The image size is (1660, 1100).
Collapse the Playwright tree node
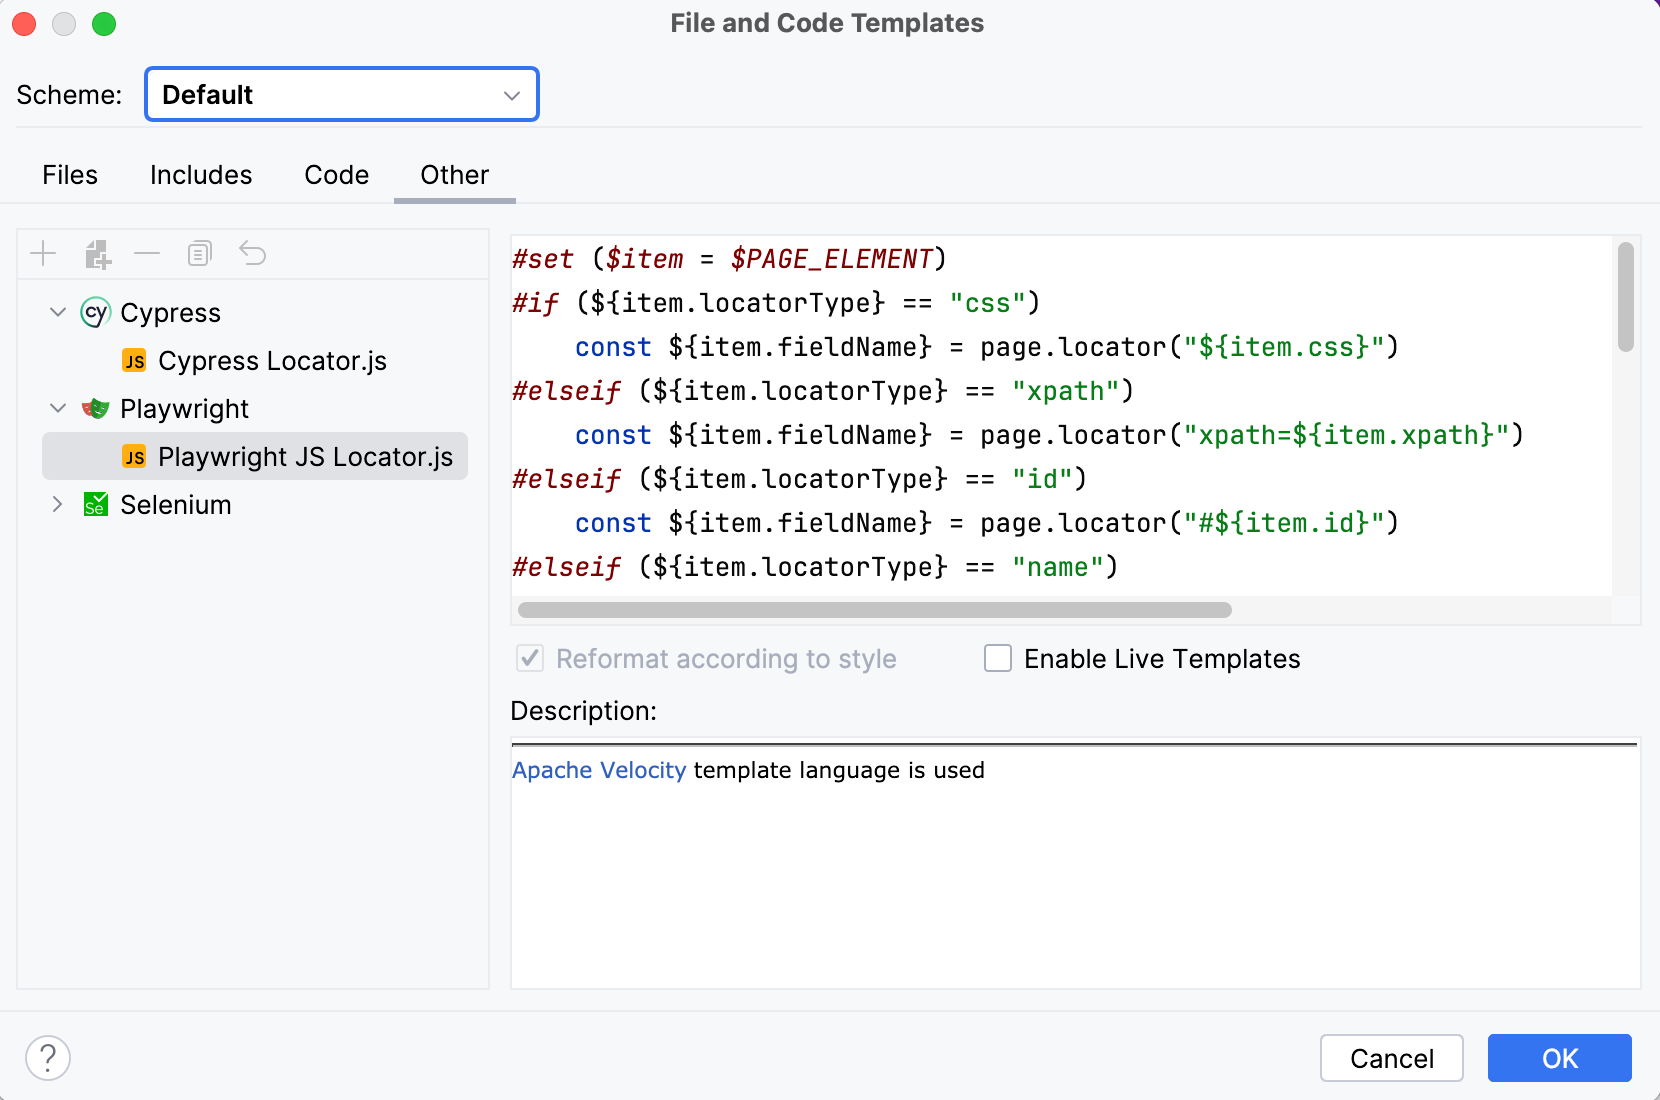(x=58, y=409)
